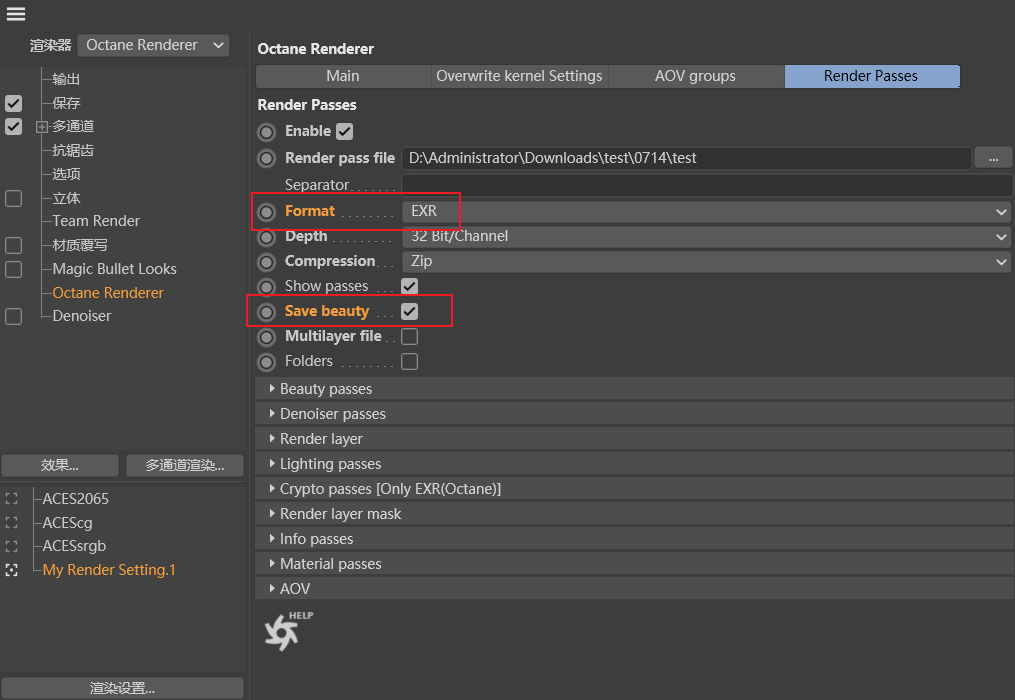This screenshot has width=1015, height=700.
Task: Click the ACES2065 render setting icon
Action: pyautogui.click(x=12, y=498)
